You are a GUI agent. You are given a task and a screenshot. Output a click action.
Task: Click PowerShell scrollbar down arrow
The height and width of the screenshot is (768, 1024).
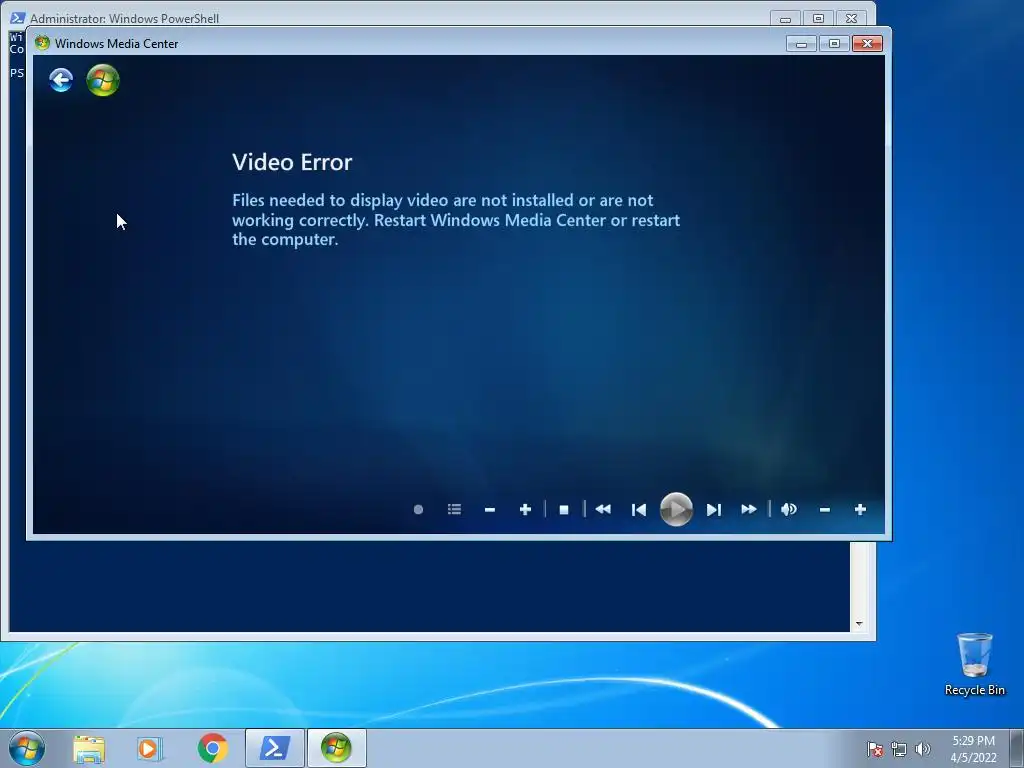click(x=859, y=624)
